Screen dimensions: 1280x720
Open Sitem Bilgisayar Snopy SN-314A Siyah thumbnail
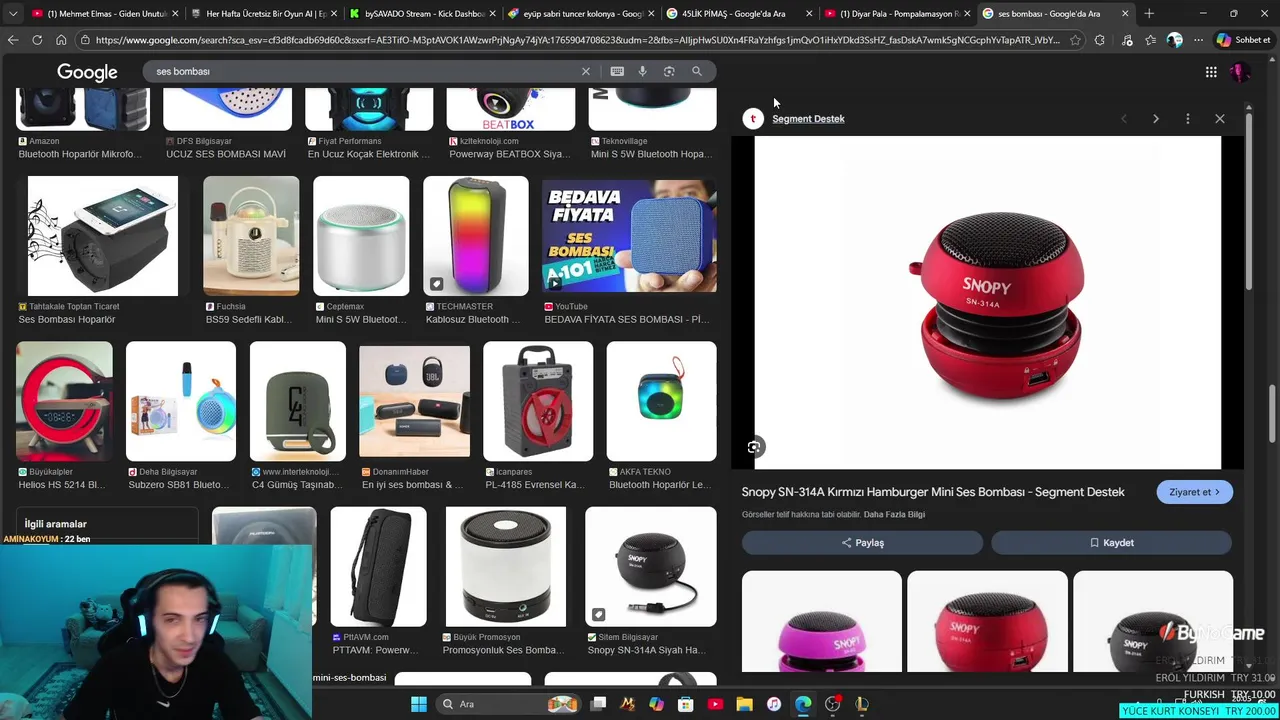tap(651, 566)
